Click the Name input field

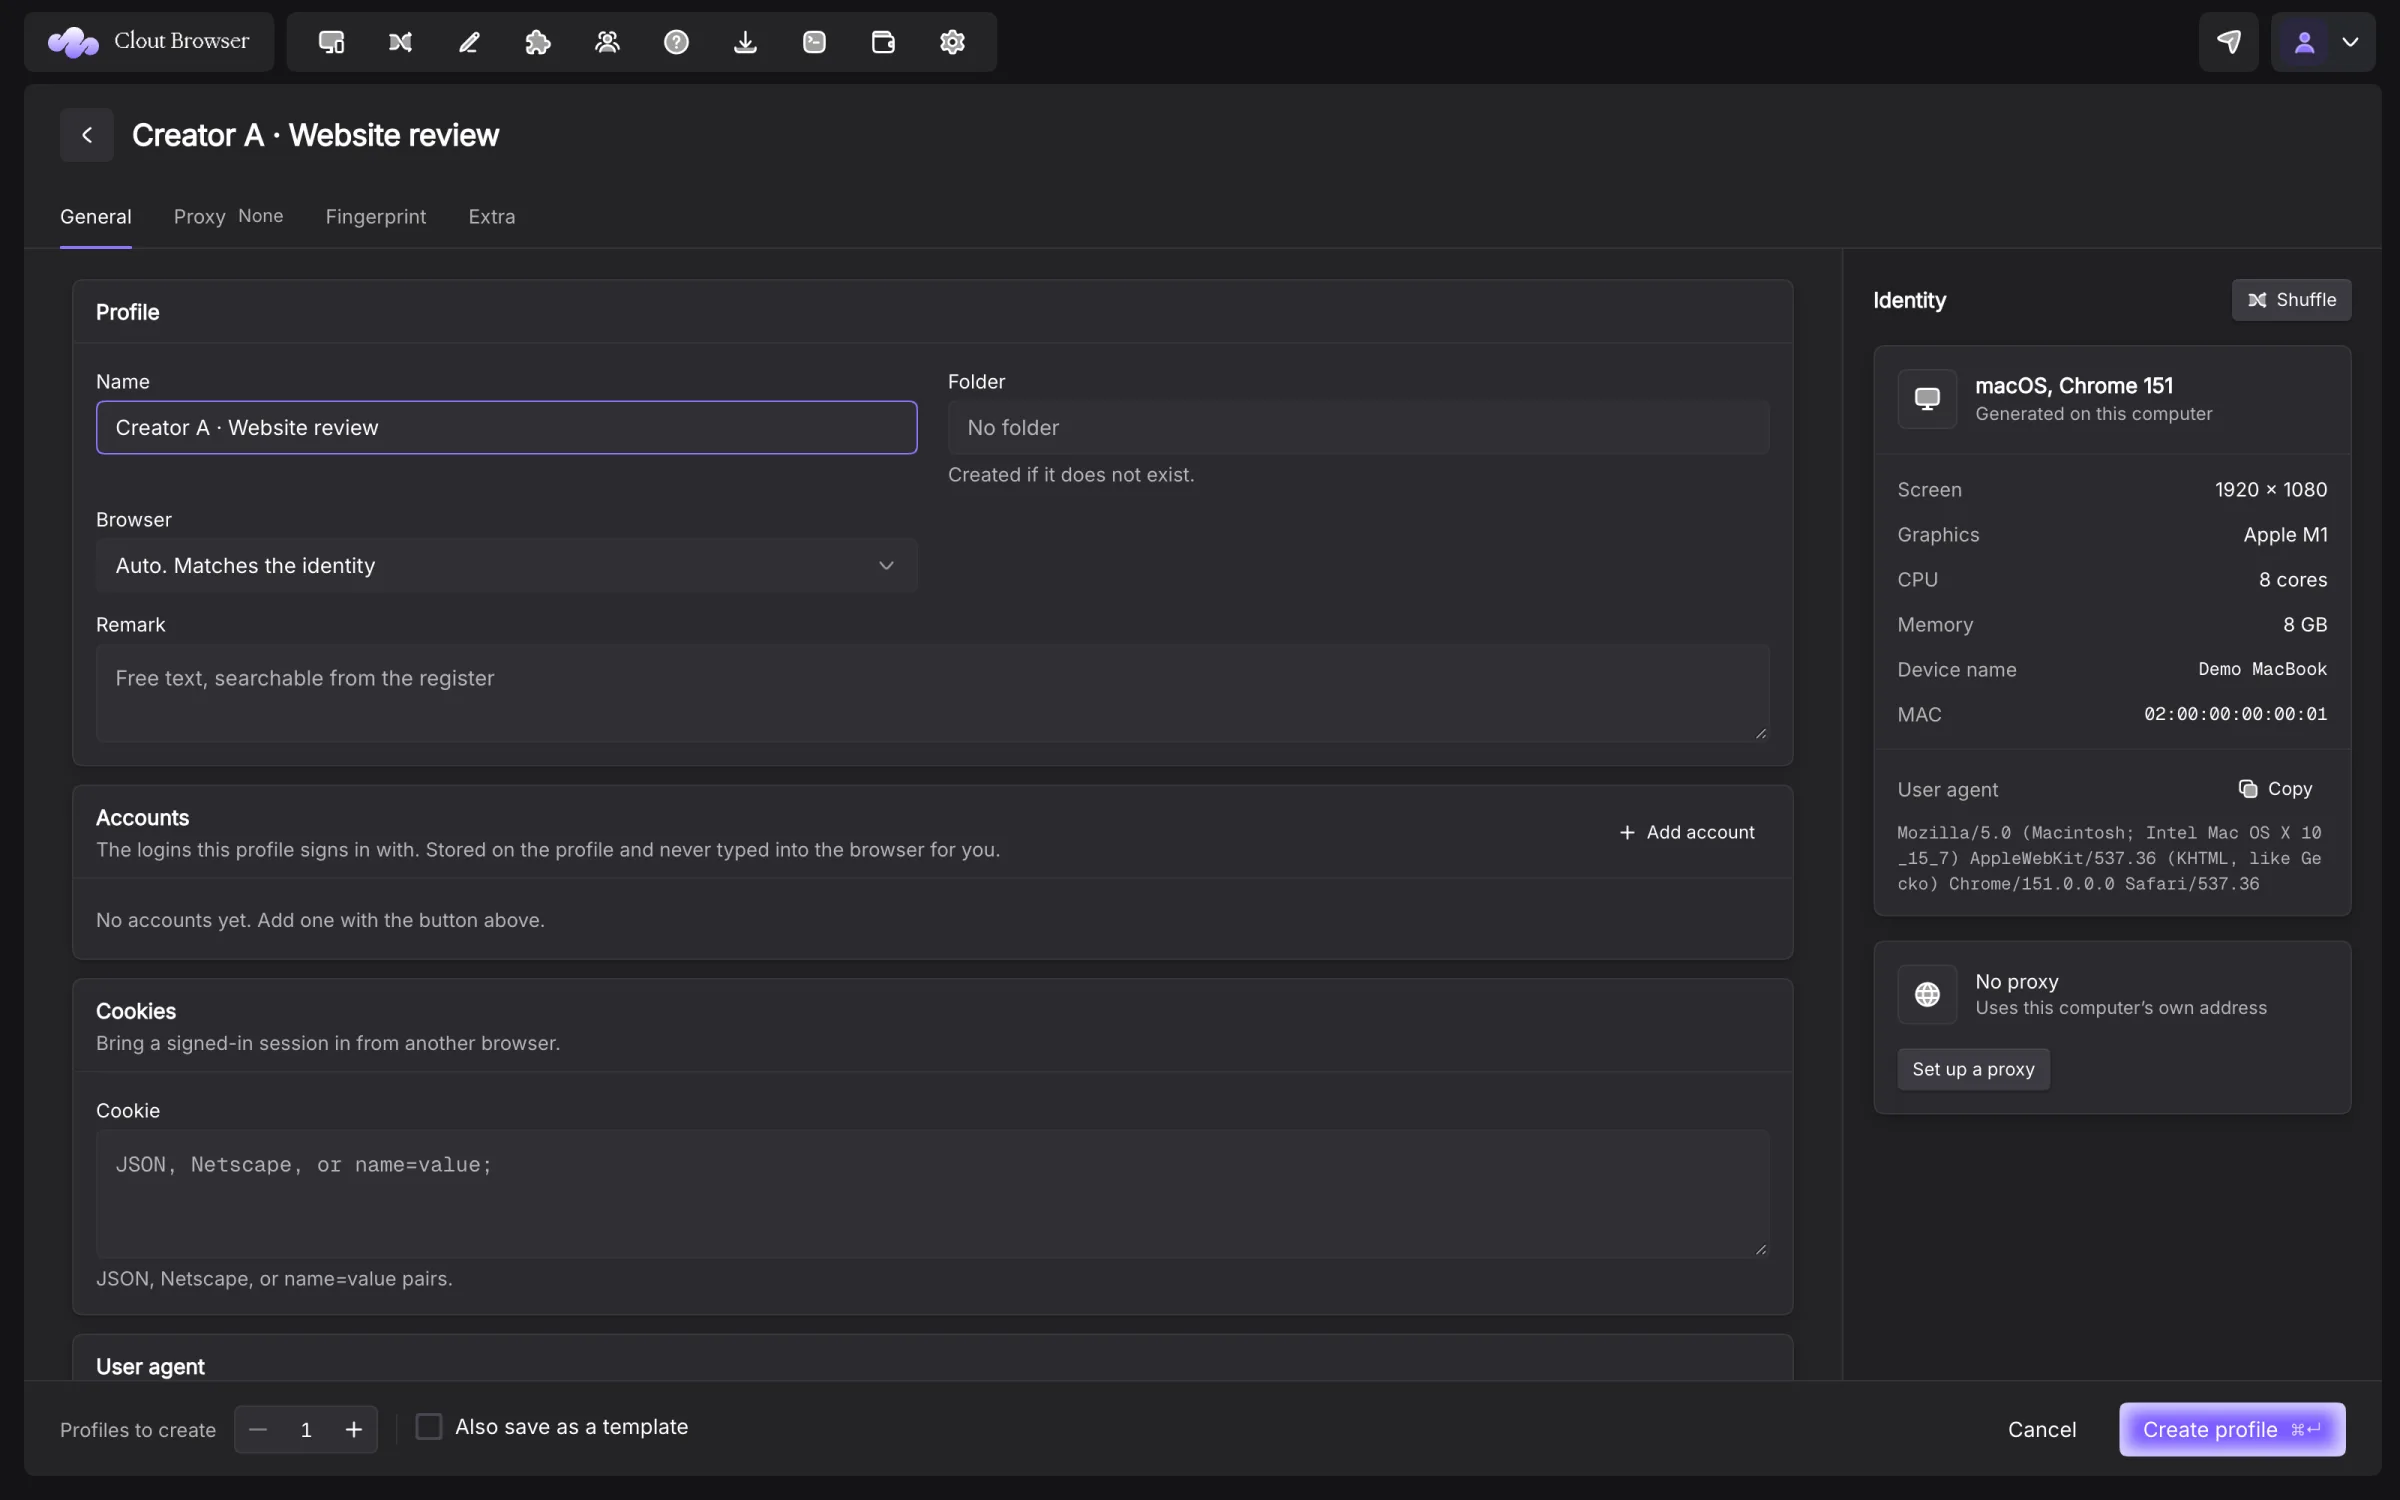click(x=507, y=428)
